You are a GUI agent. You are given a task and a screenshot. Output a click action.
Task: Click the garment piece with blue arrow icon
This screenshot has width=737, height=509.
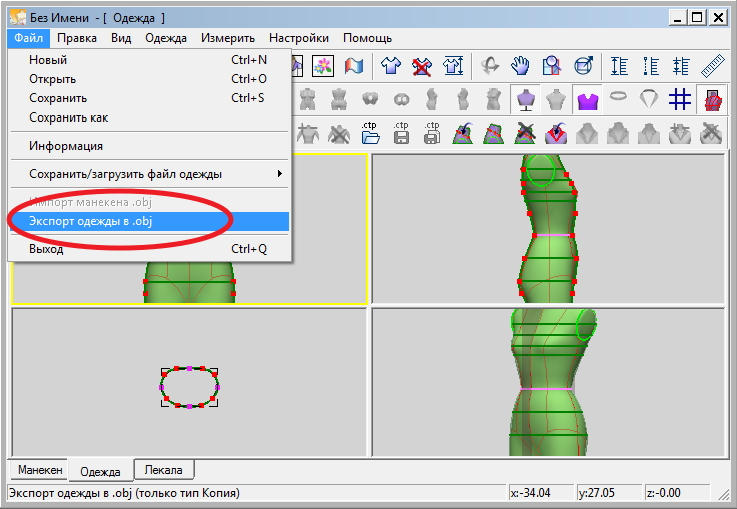click(463, 133)
